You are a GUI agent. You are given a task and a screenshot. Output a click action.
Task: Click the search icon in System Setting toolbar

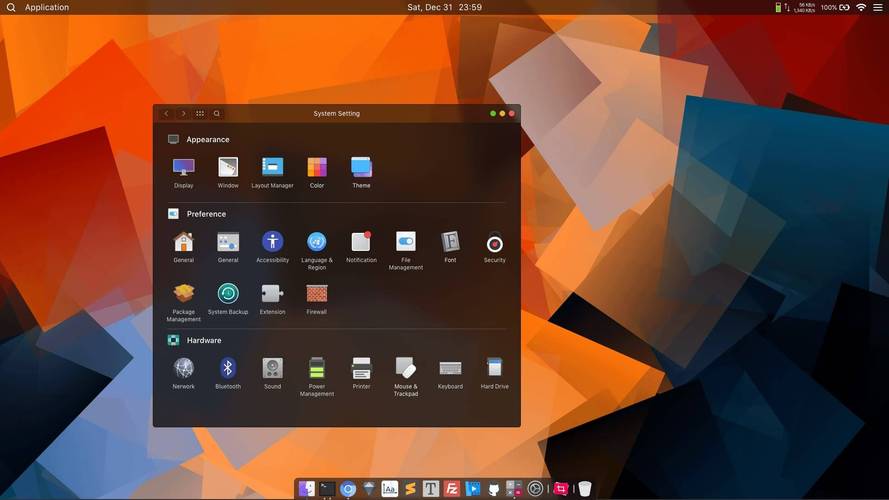pos(217,113)
